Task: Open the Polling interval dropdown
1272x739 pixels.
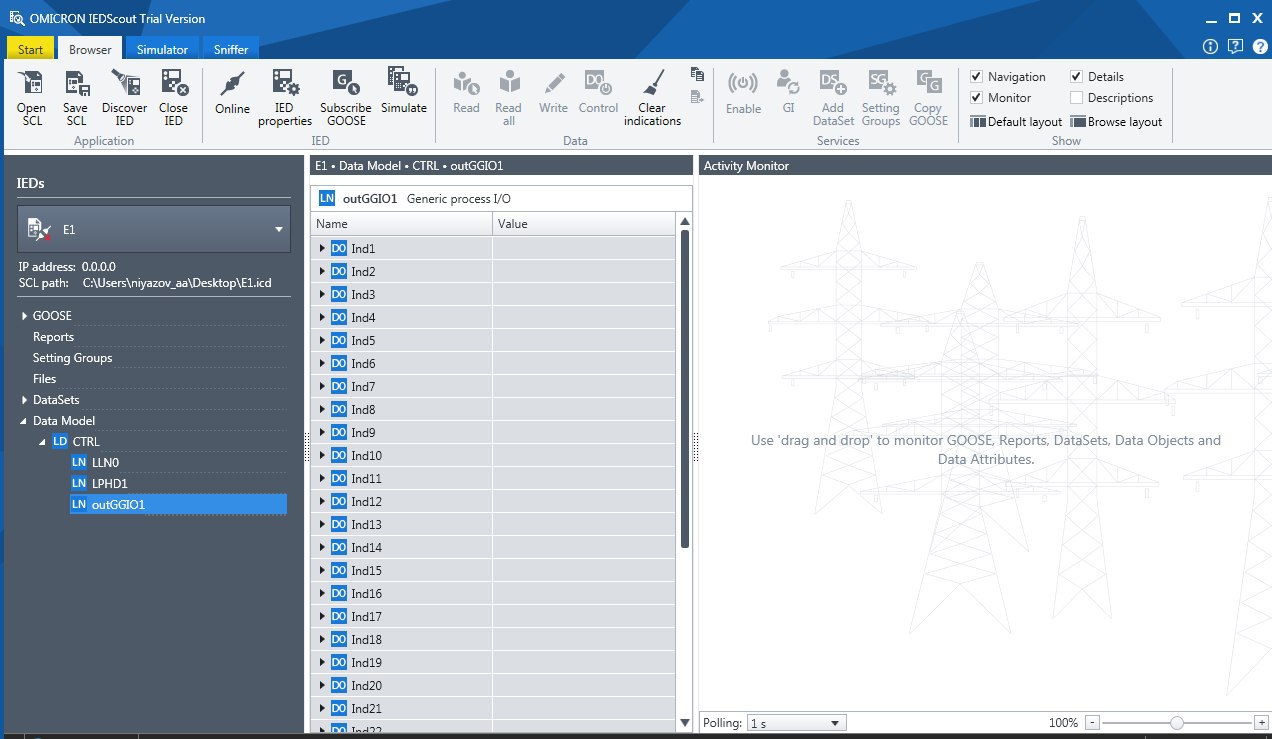Action: pyautogui.click(x=796, y=723)
